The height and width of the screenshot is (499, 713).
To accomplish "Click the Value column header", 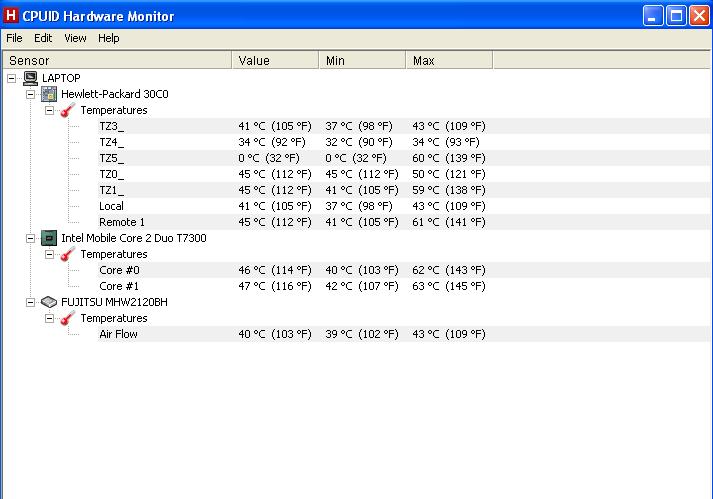I will pyautogui.click(x=275, y=60).
